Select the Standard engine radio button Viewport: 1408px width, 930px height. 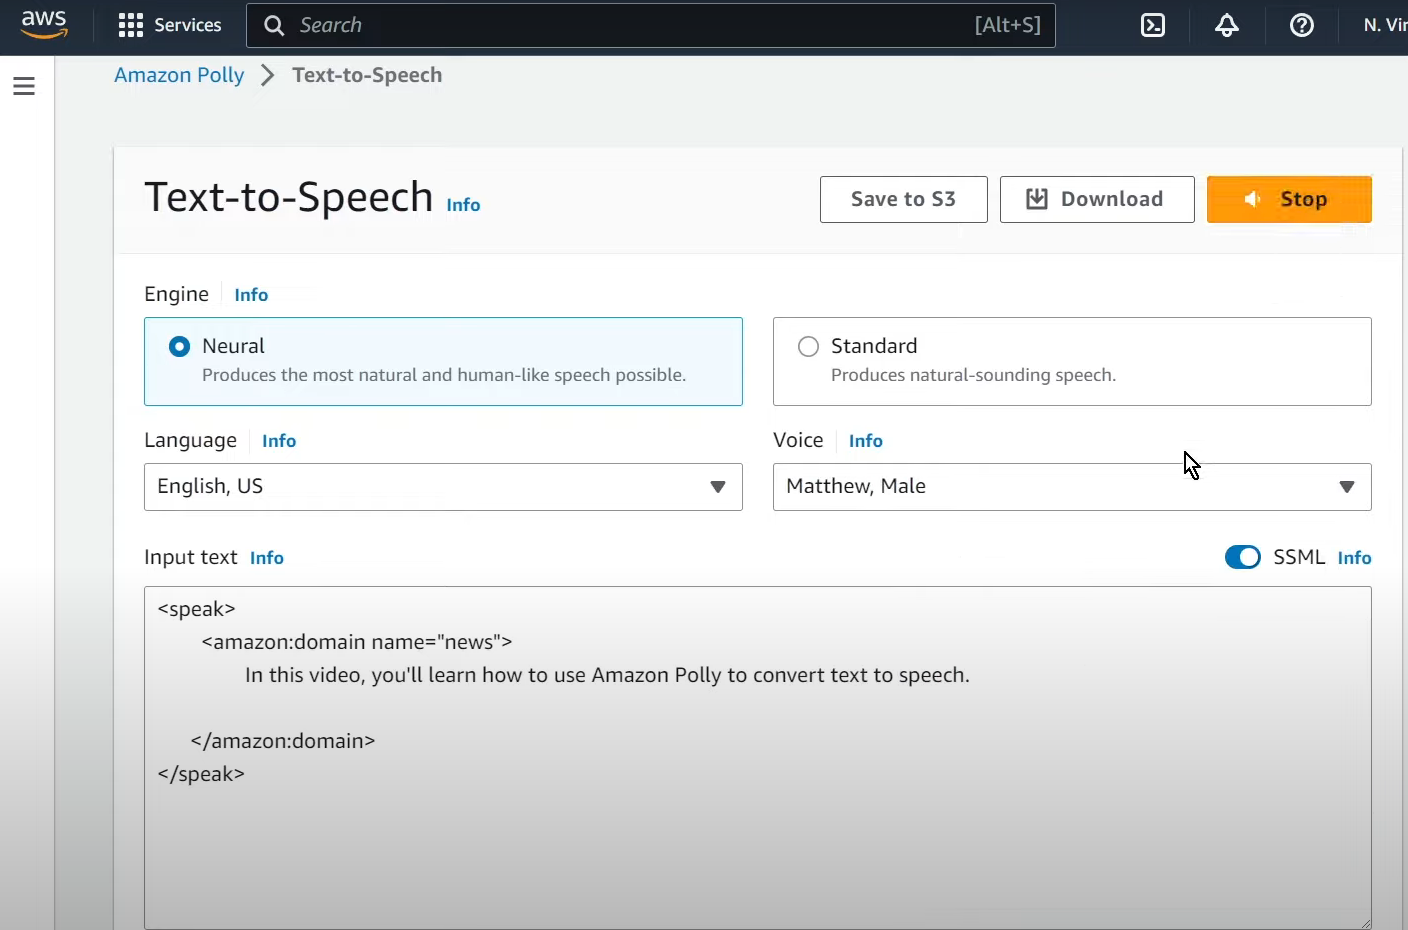click(808, 347)
